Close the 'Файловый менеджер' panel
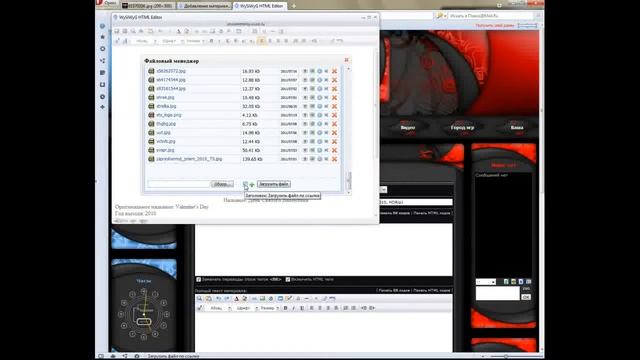Screen dimensions: 640x360 (347, 60)
